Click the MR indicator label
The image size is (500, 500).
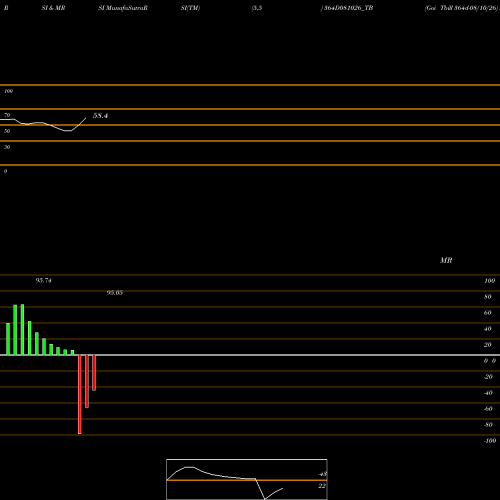pos(446,260)
